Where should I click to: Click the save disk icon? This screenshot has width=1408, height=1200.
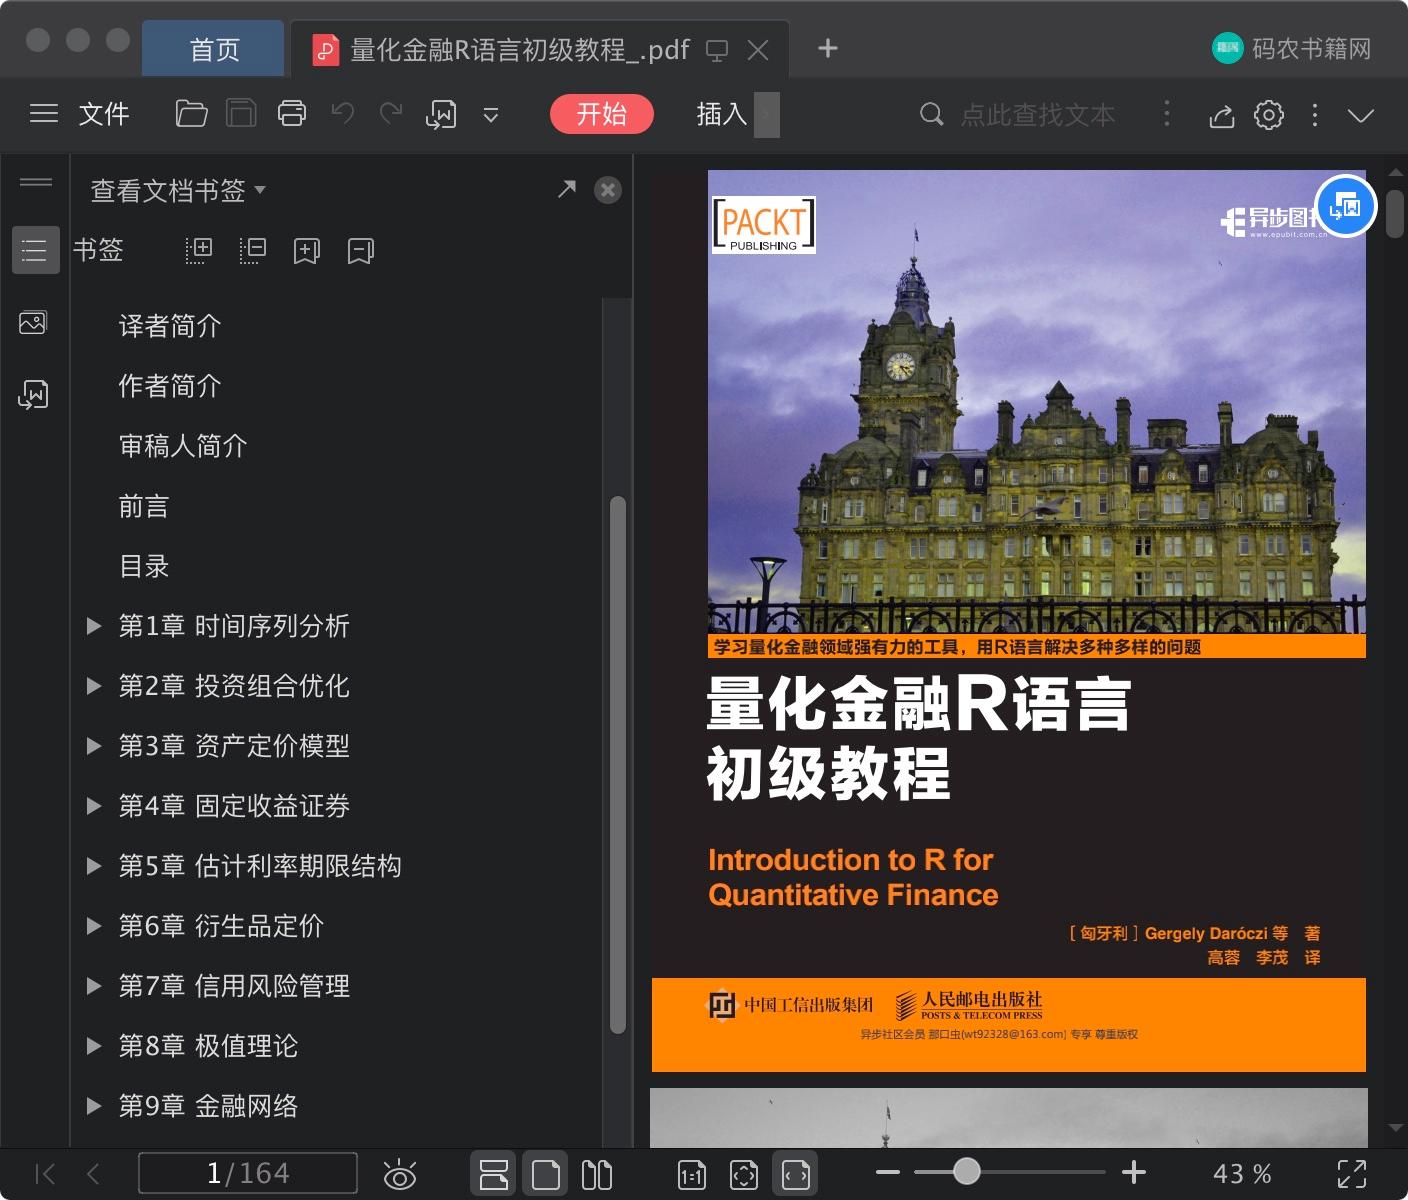pos(241,114)
